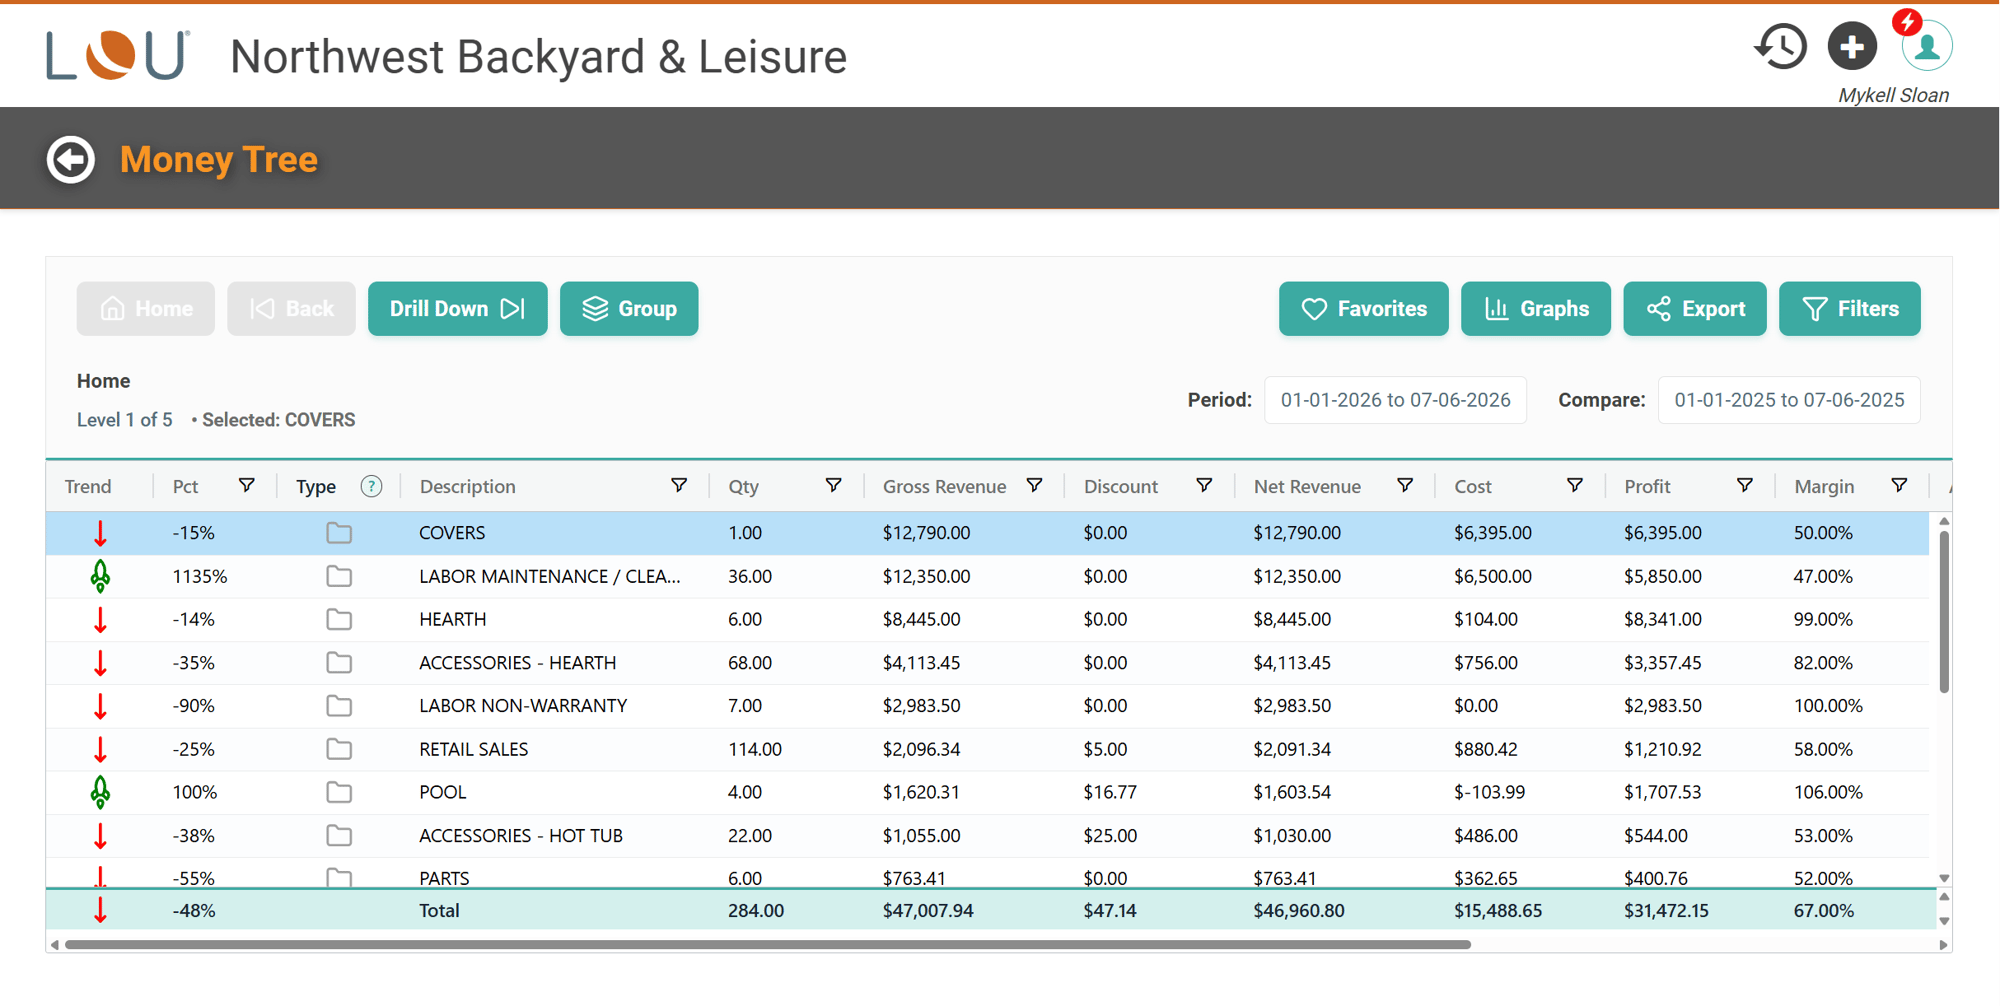Open the Mykell Sloan user profile icon
This screenshot has height=1006, width=2000.
(x=1926, y=46)
